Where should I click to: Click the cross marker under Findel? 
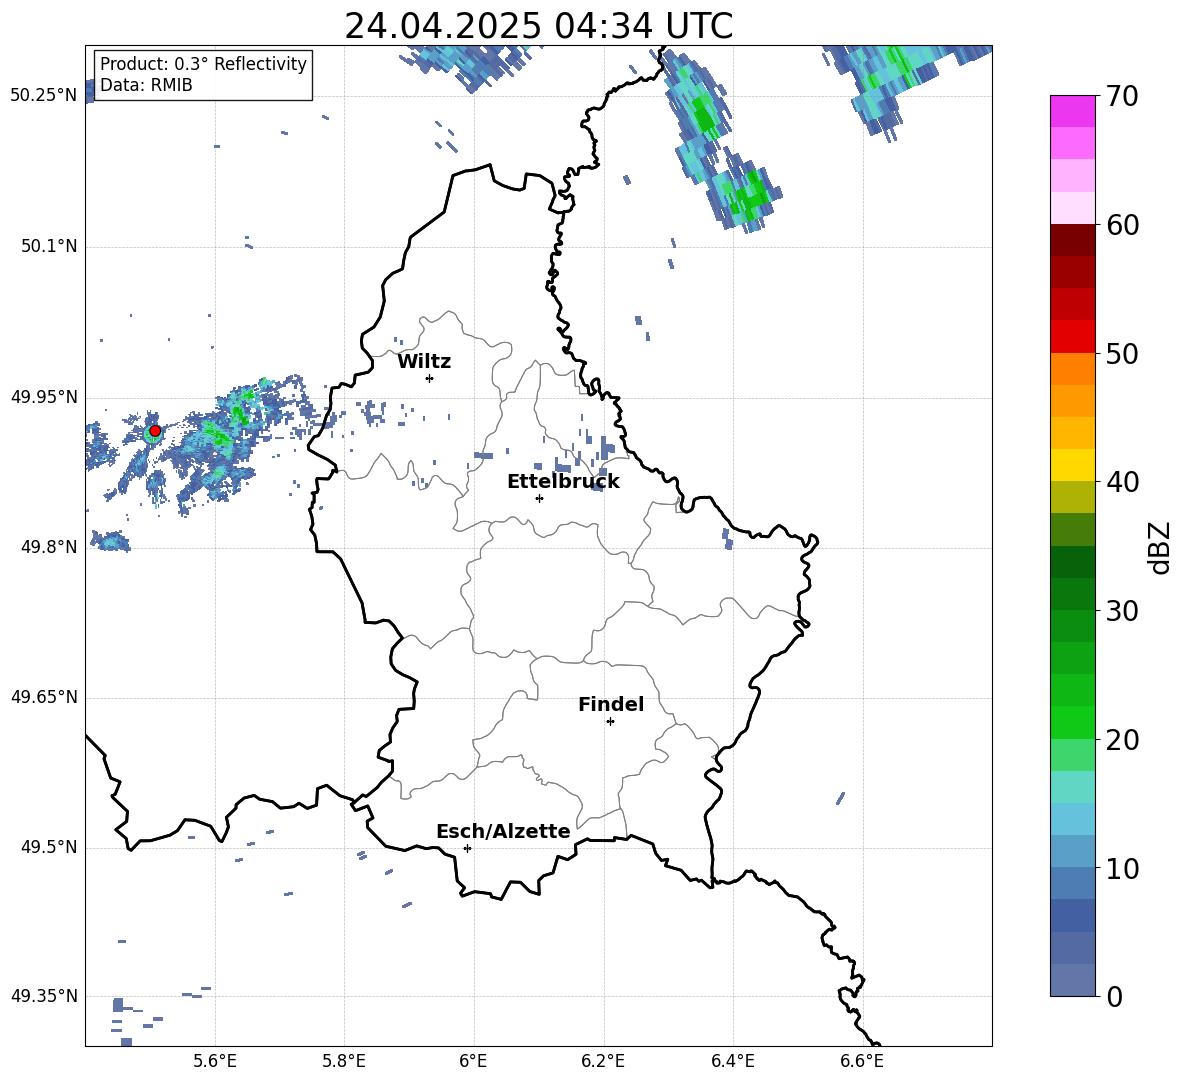tap(610, 722)
